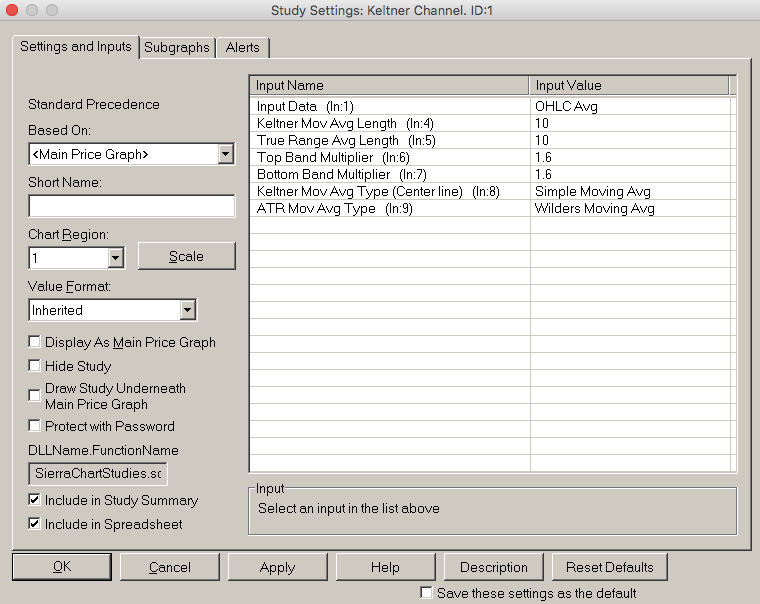The width and height of the screenshot is (760, 604).
Task: Enable Display As Main Price Graph
Action: pyautogui.click(x=35, y=342)
